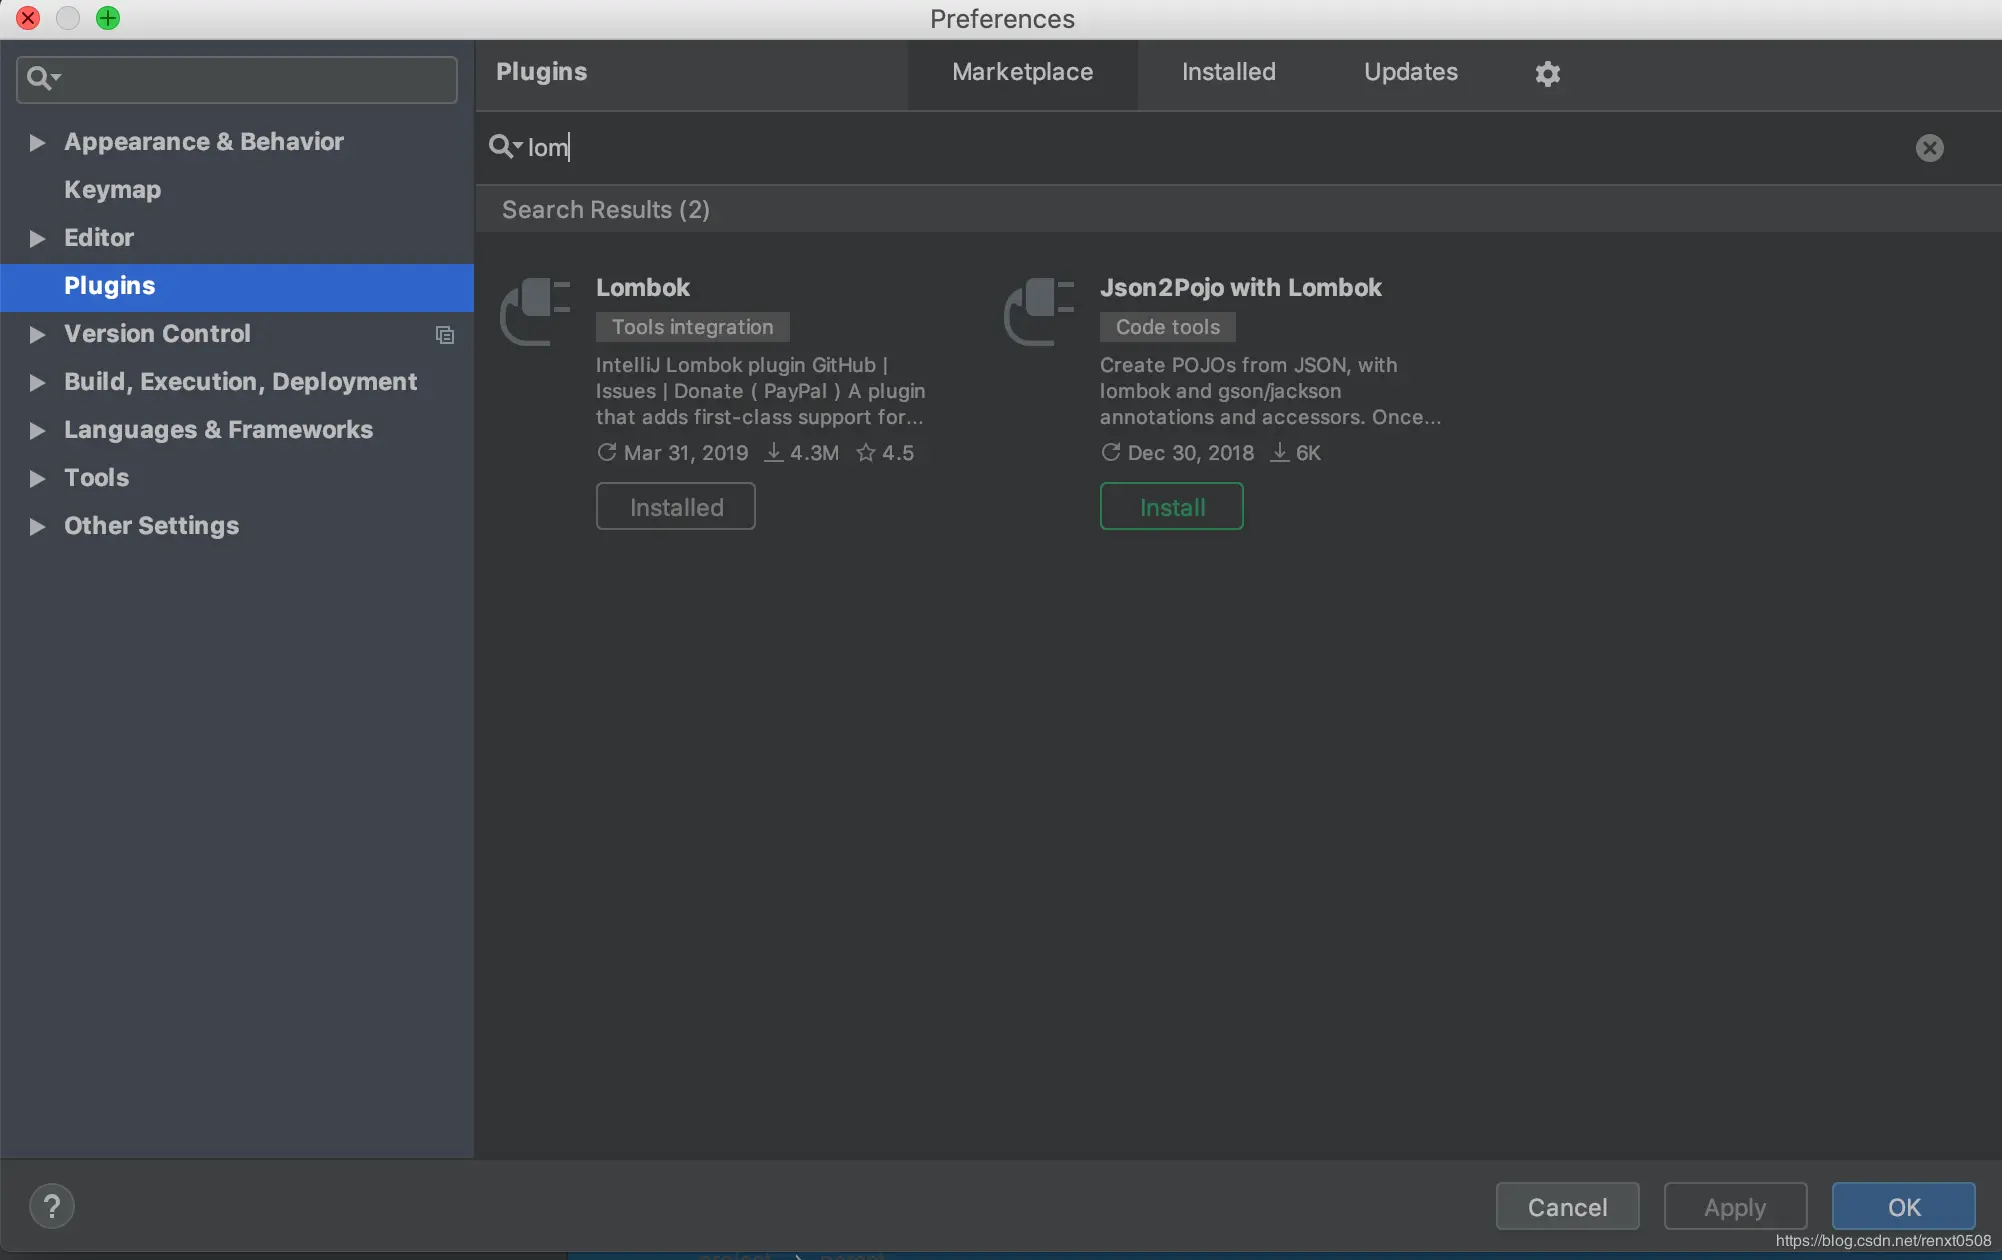The height and width of the screenshot is (1260, 2002).
Task: Click the Version Control project-level copy icon
Action: click(445, 335)
